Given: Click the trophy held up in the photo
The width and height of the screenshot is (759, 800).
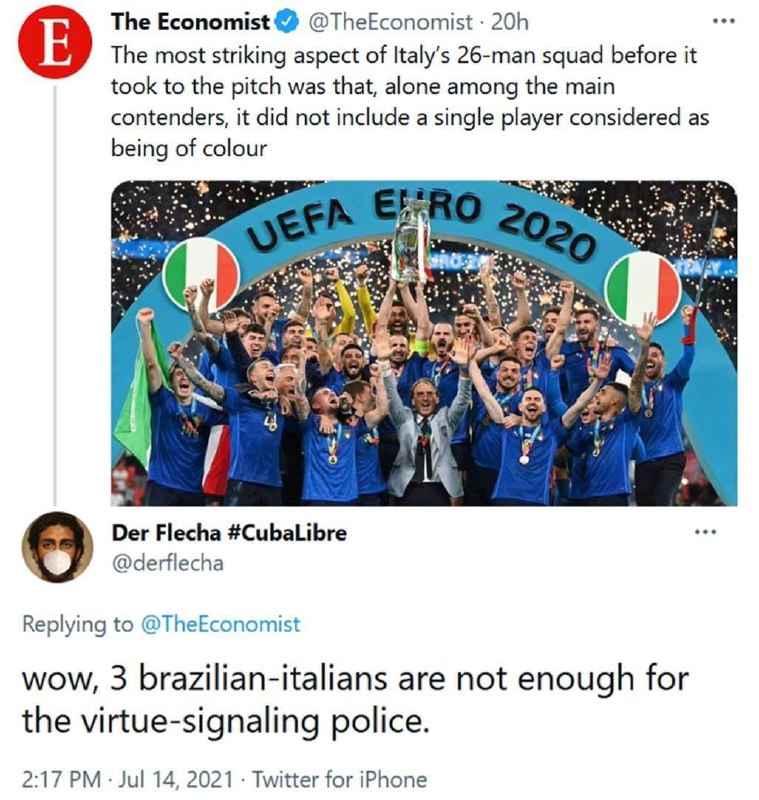Looking at the screenshot, I should coord(410,240).
